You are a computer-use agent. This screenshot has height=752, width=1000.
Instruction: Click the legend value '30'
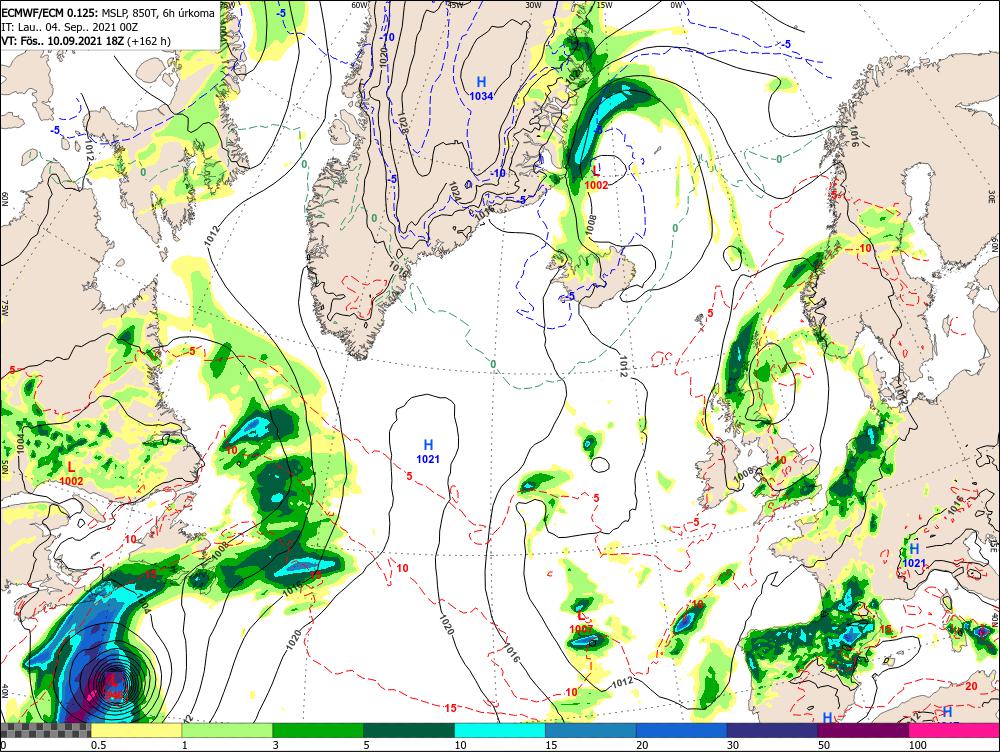[733, 745]
